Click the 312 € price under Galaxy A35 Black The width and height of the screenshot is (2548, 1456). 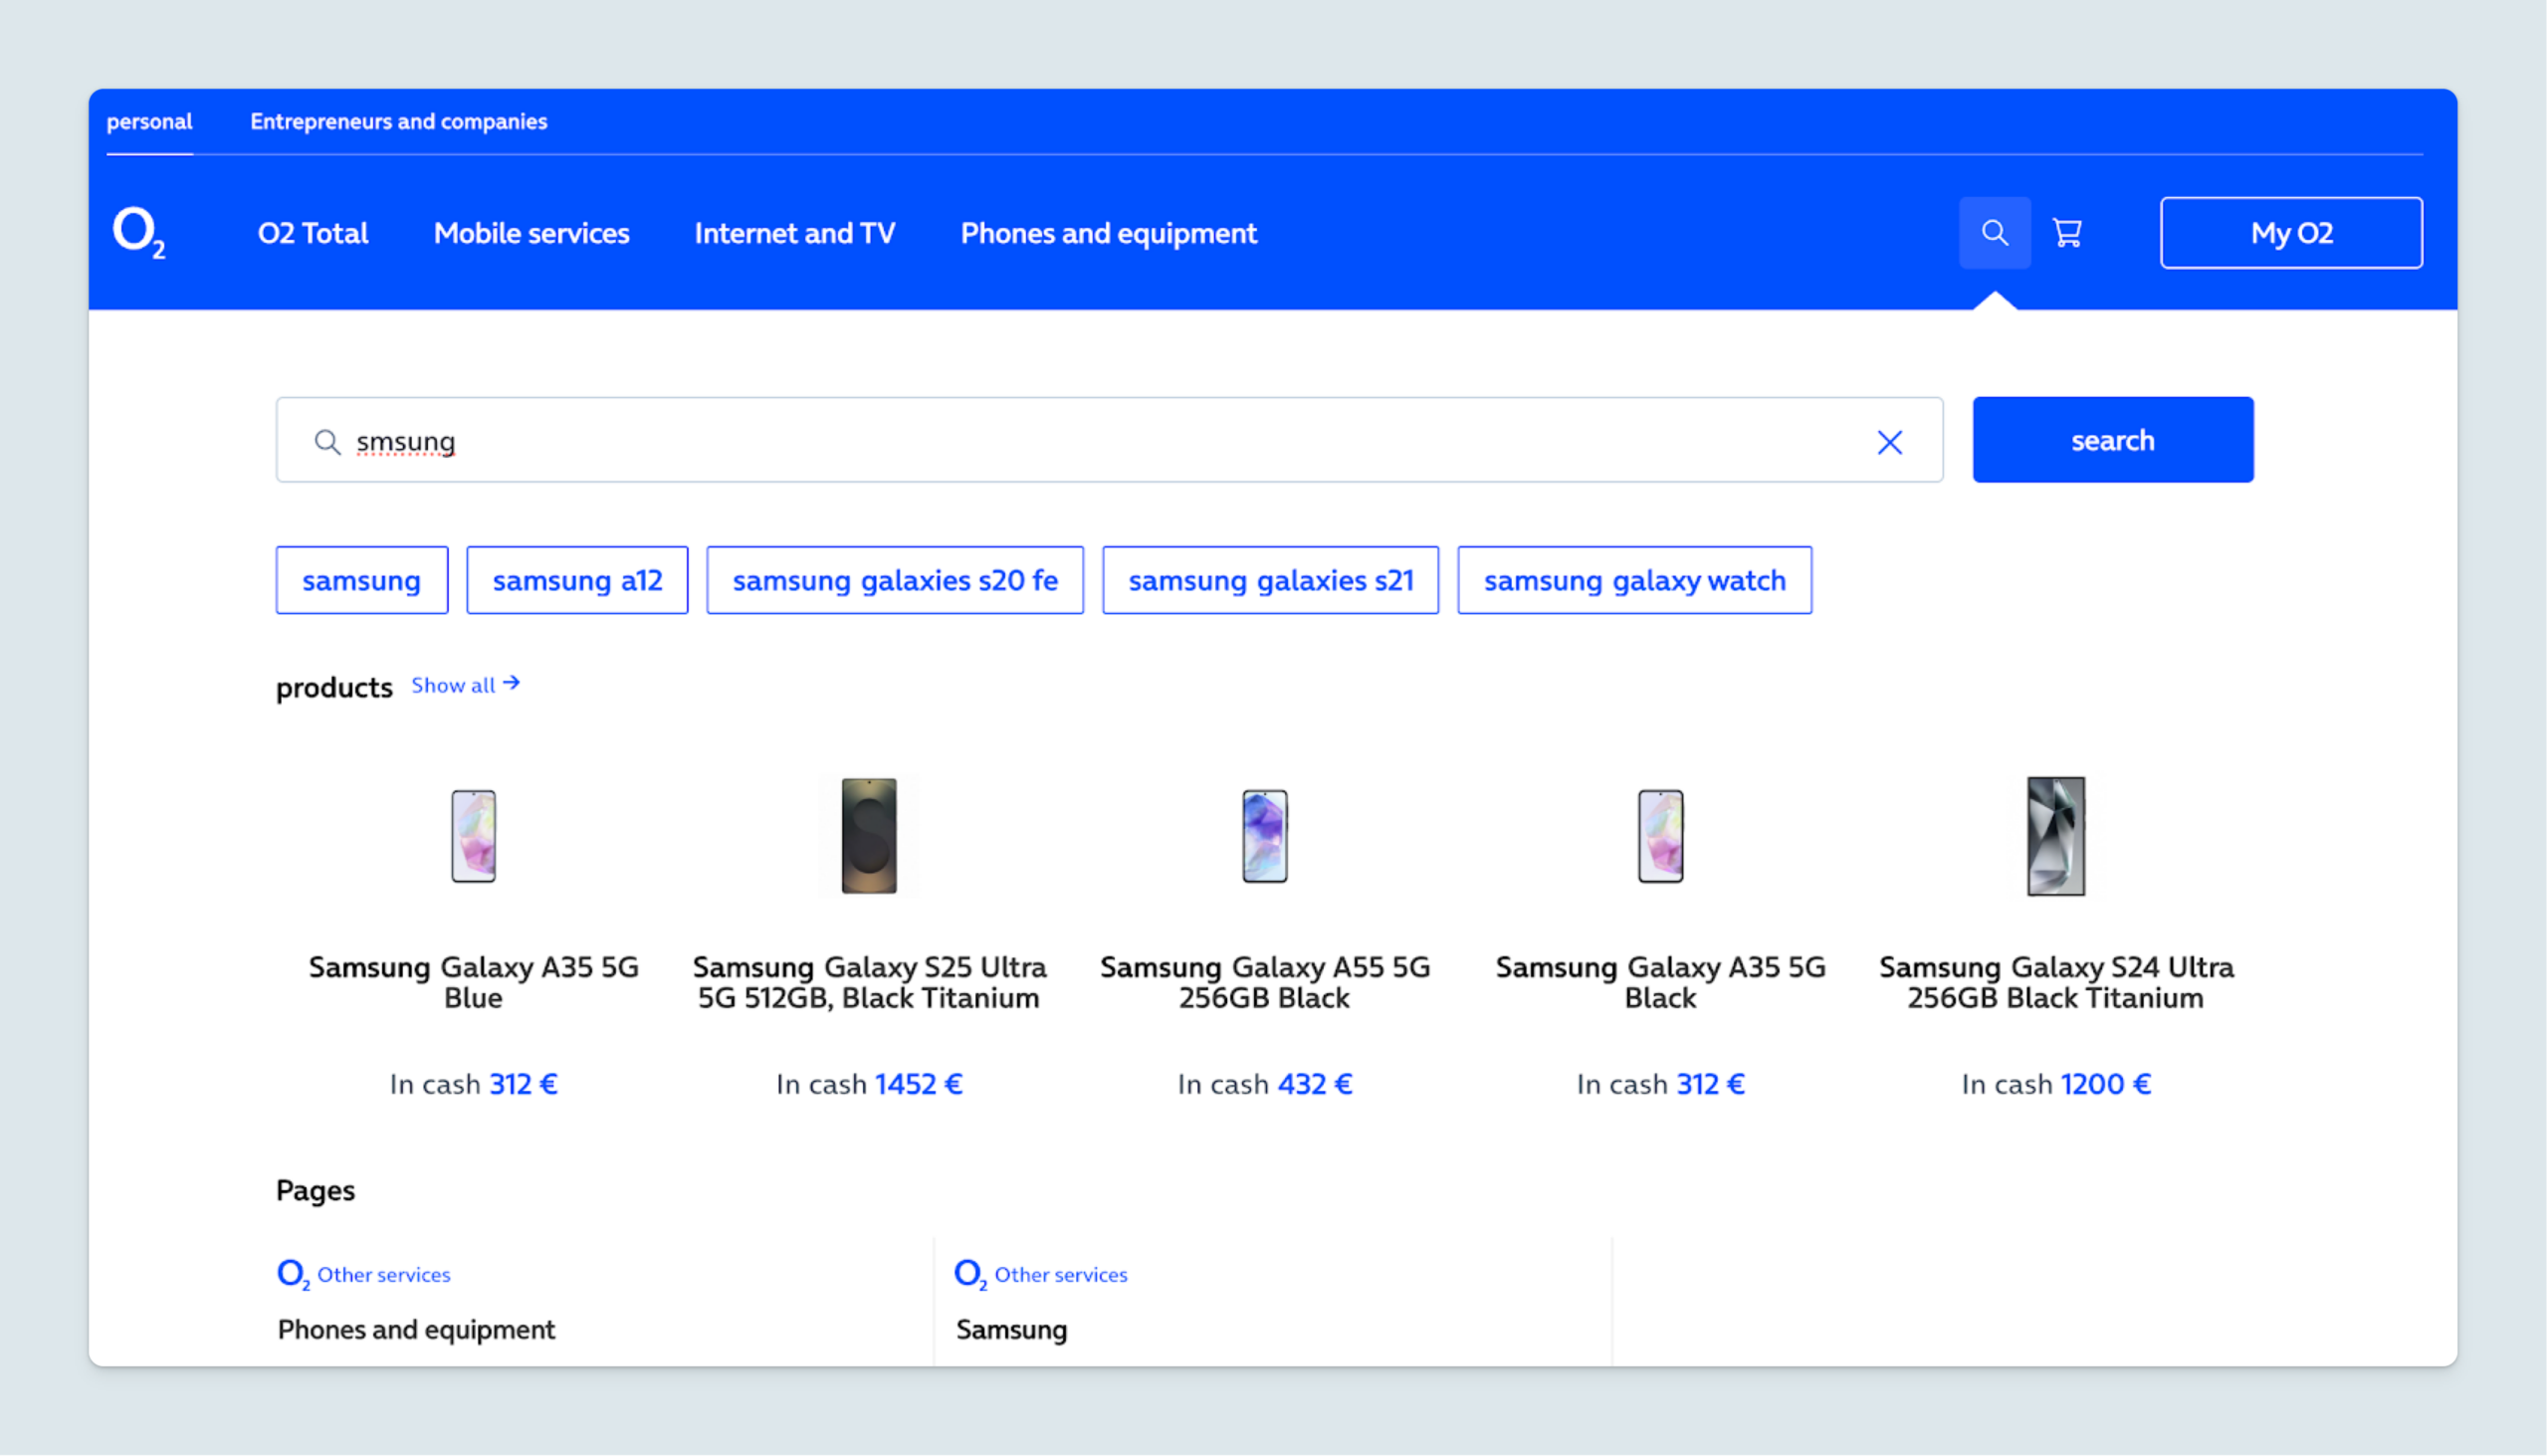click(1712, 1084)
